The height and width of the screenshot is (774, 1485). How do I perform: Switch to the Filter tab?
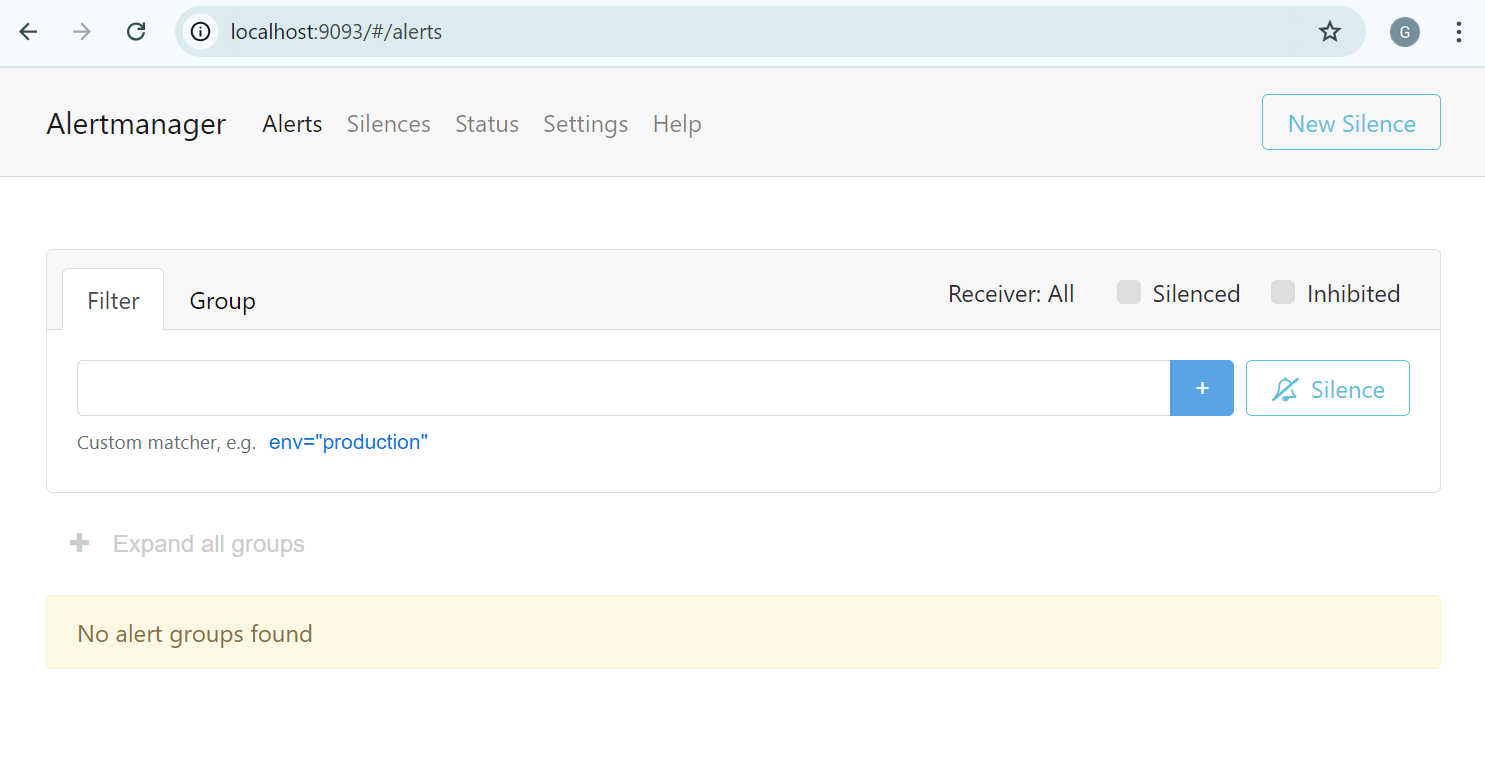113,300
